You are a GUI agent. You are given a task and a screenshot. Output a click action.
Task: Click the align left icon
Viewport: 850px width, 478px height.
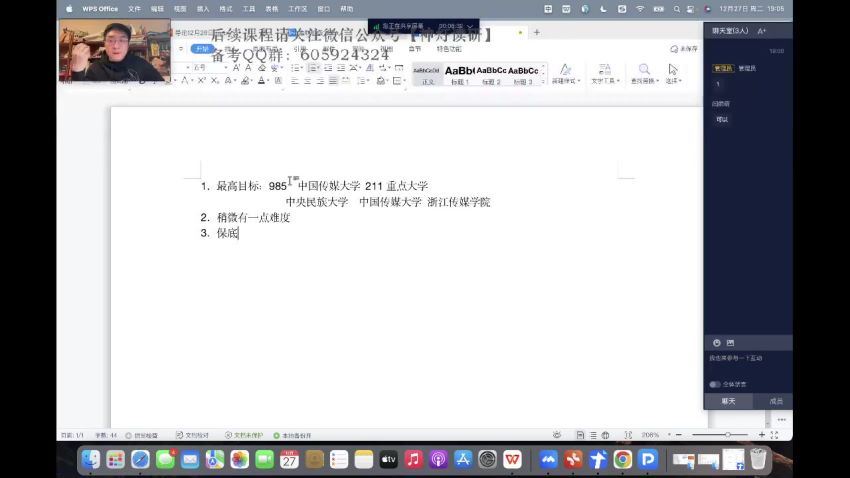pos(294,81)
